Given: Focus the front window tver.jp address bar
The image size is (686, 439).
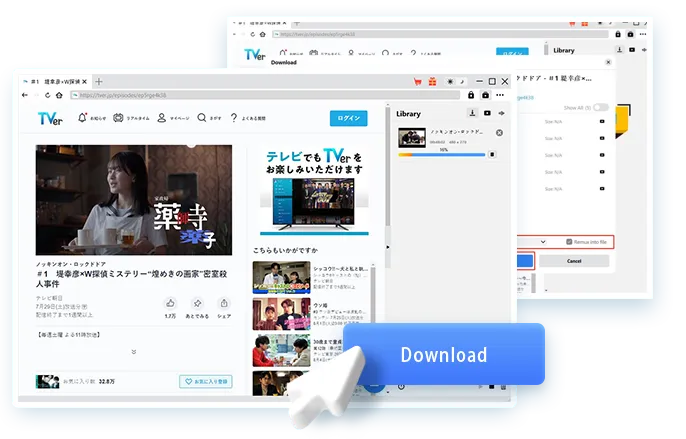Looking at the screenshot, I should click(x=265, y=95).
